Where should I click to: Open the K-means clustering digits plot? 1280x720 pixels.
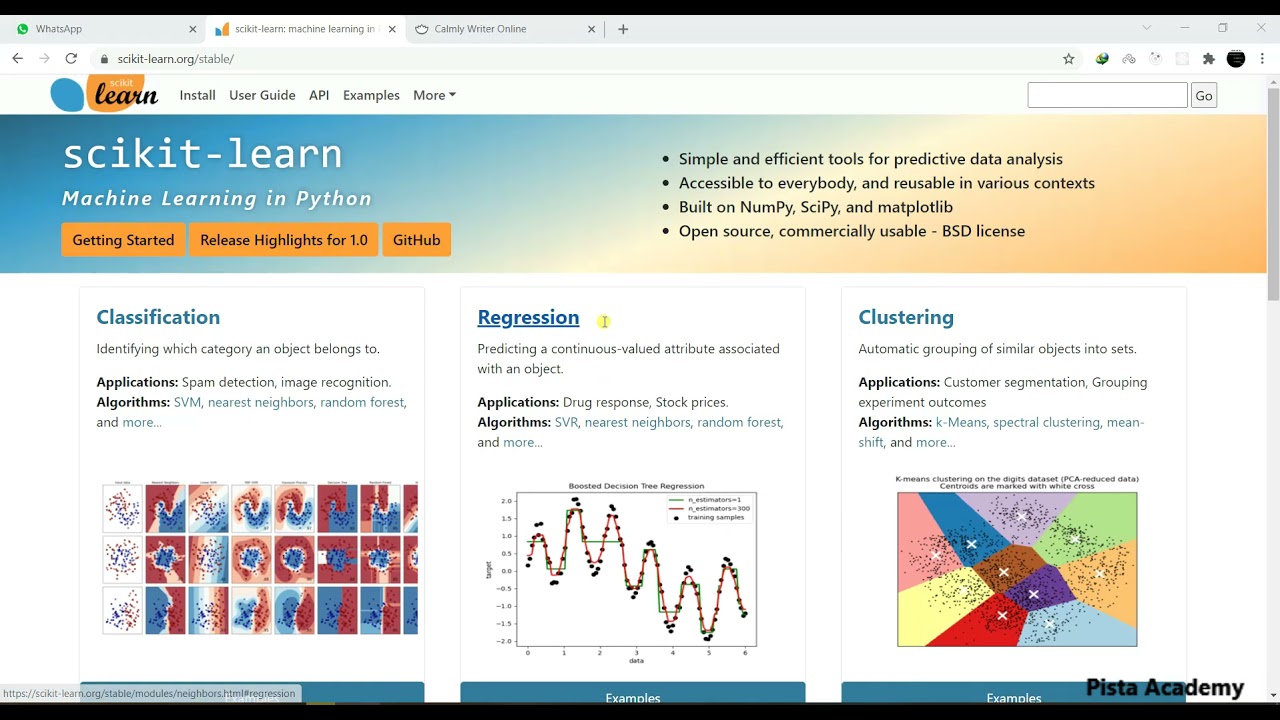tap(1017, 562)
